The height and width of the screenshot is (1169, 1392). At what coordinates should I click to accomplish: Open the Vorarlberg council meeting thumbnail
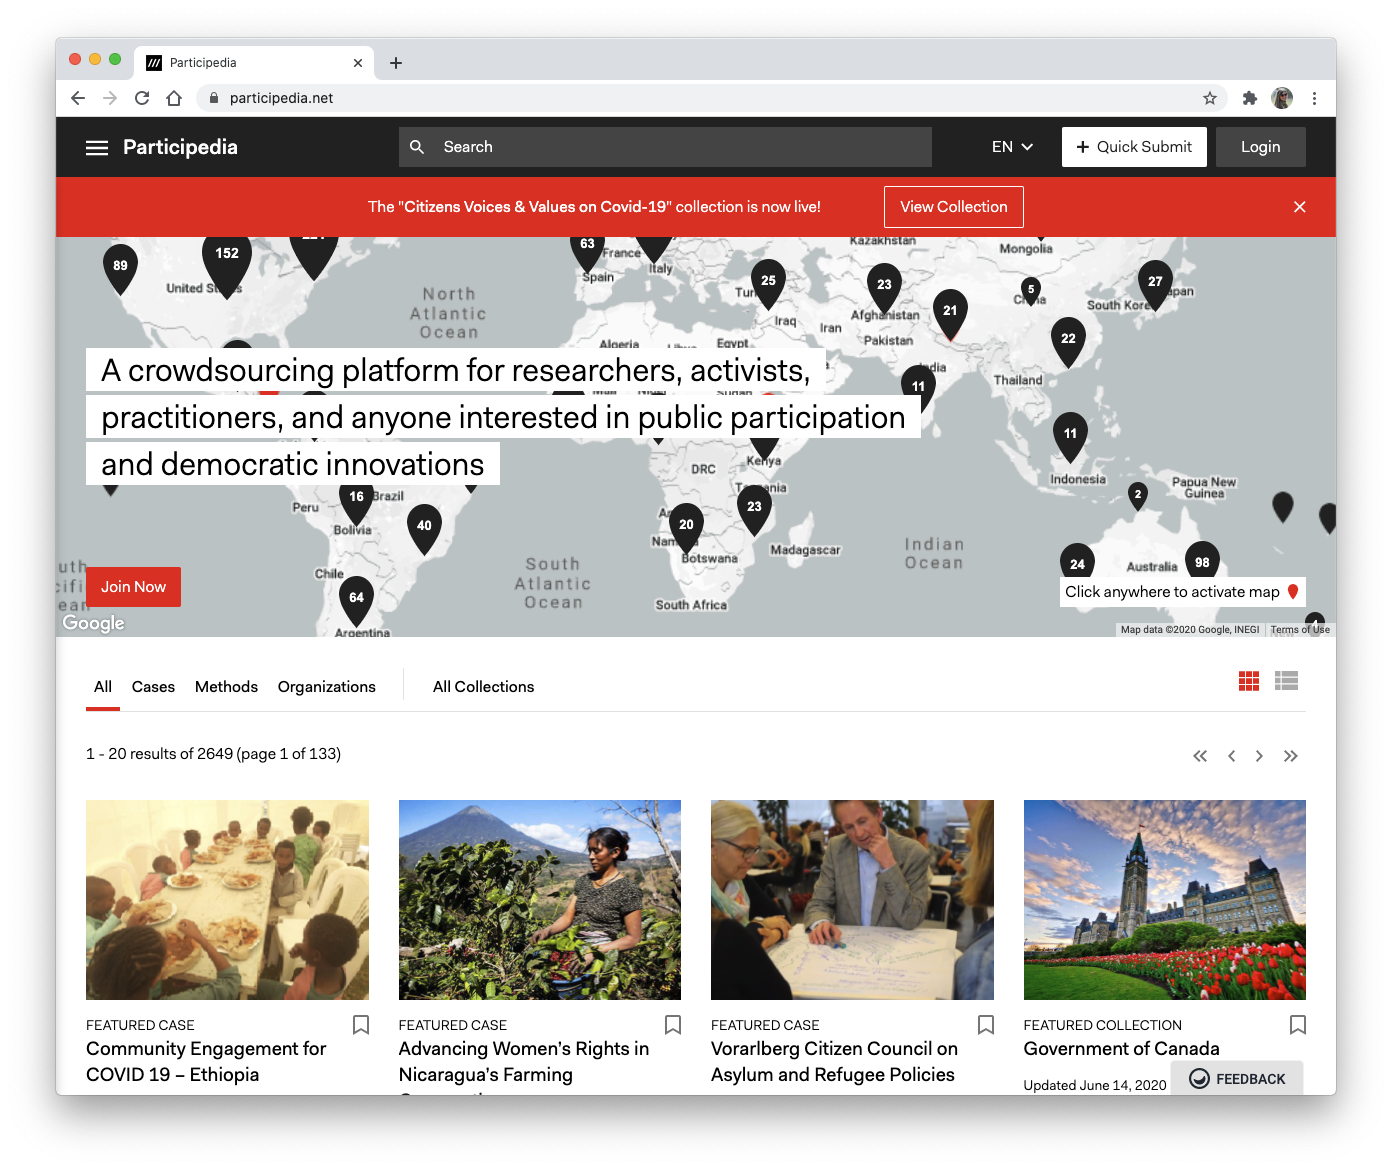[852, 900]
